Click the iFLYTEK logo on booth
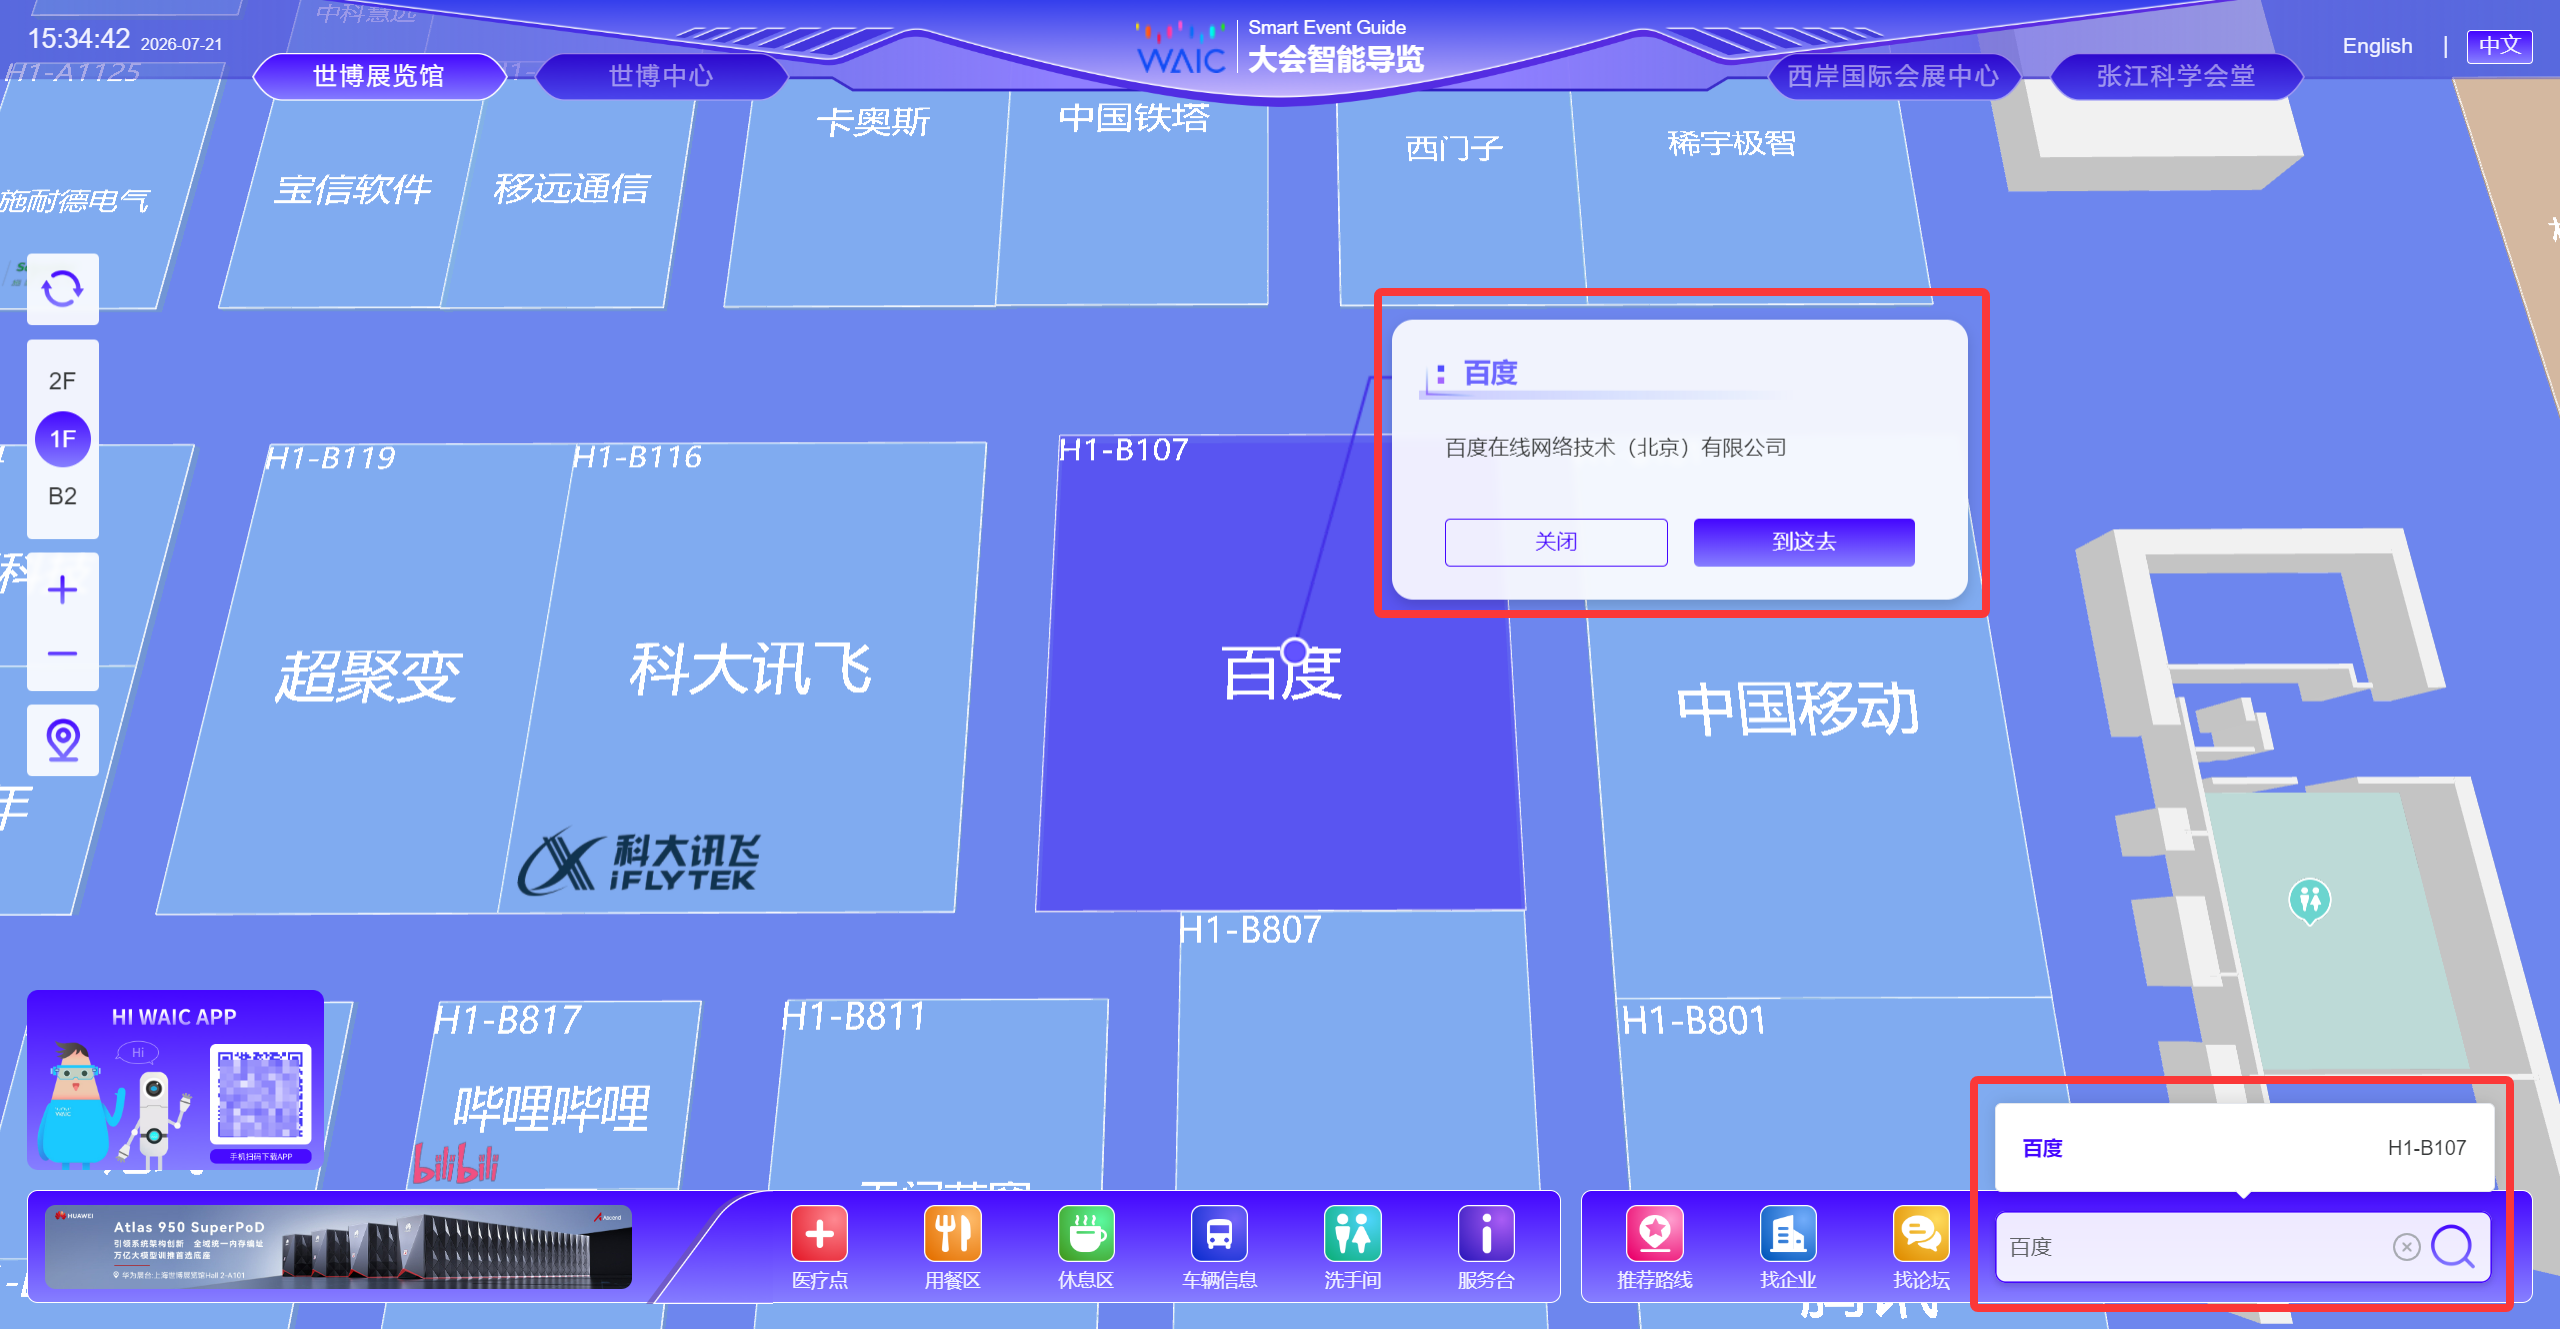The height and width of the screenshot is (1329, 2560). point(638,862)
